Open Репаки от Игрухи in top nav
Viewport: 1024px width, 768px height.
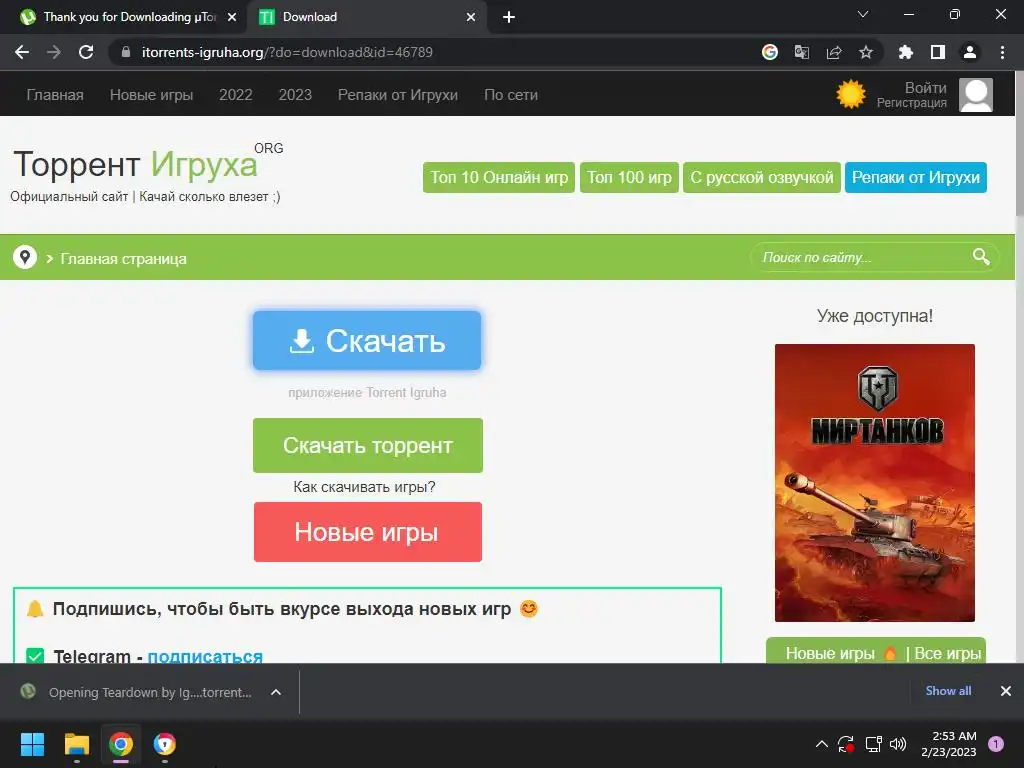click(x=398, y=95)
